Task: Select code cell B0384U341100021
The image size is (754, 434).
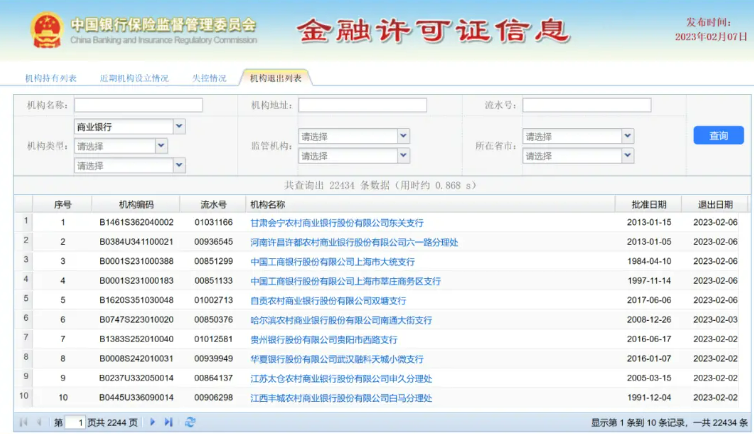Action: click(x=137, y=242)
